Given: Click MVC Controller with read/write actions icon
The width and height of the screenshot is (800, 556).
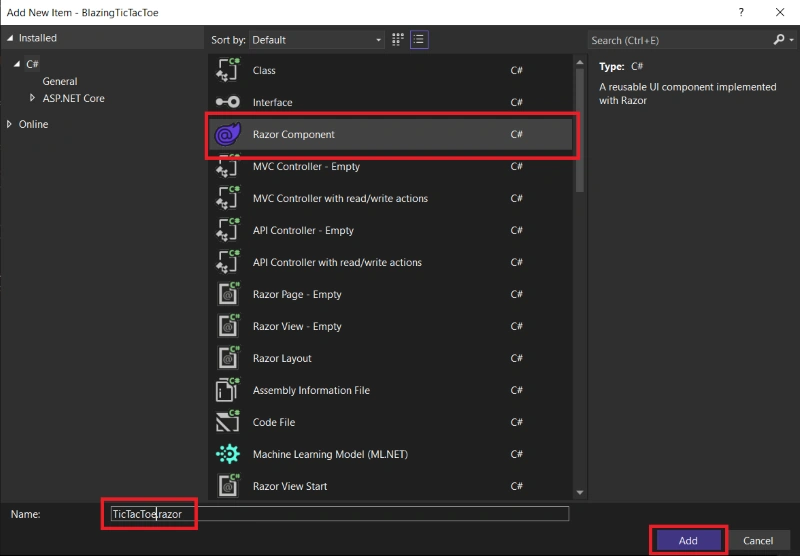Looking at the screenshot, I should tap(228, 198).
